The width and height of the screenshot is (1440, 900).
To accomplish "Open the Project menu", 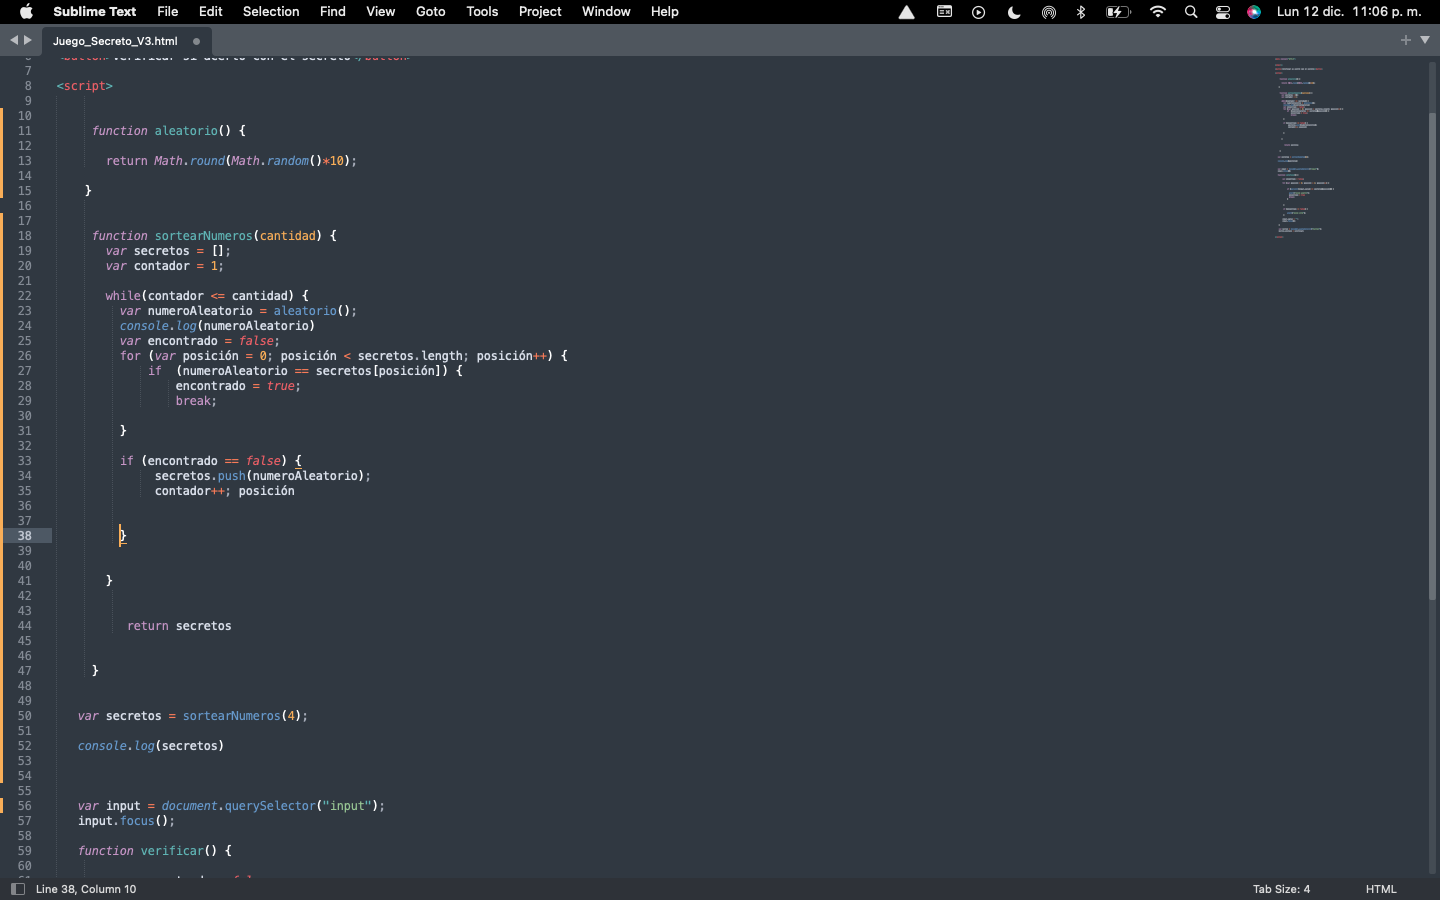I will (540, 12).
